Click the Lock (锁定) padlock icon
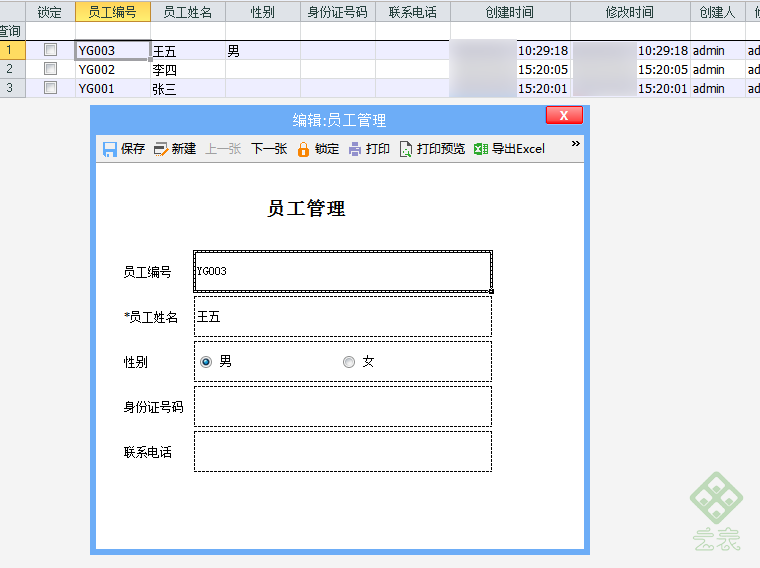The image size is (760, 568). pyautogui.click(x=303, y=149)
